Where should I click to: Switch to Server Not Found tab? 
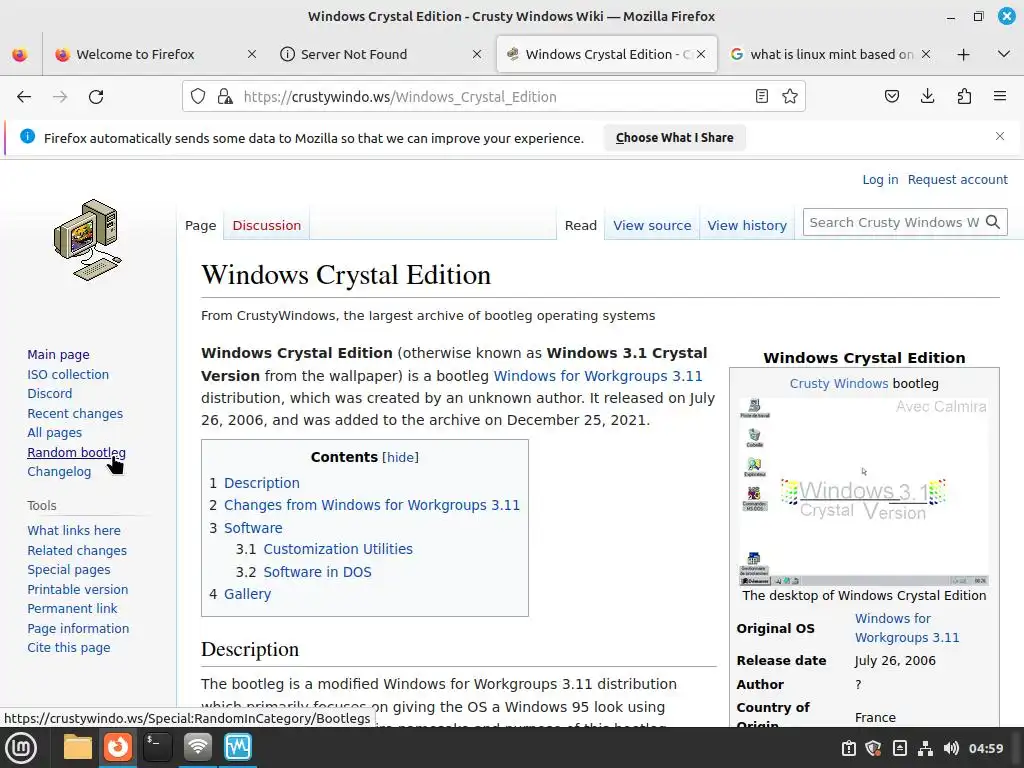click(353, 54)
